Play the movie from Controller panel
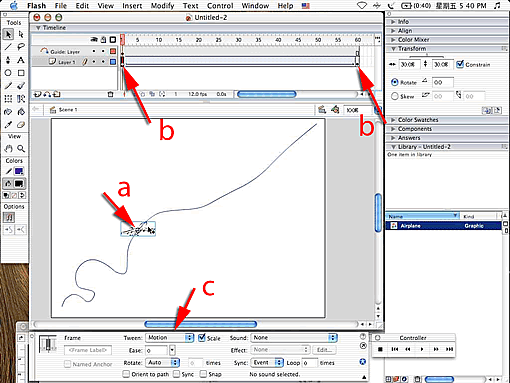 (x=422, y=349)
